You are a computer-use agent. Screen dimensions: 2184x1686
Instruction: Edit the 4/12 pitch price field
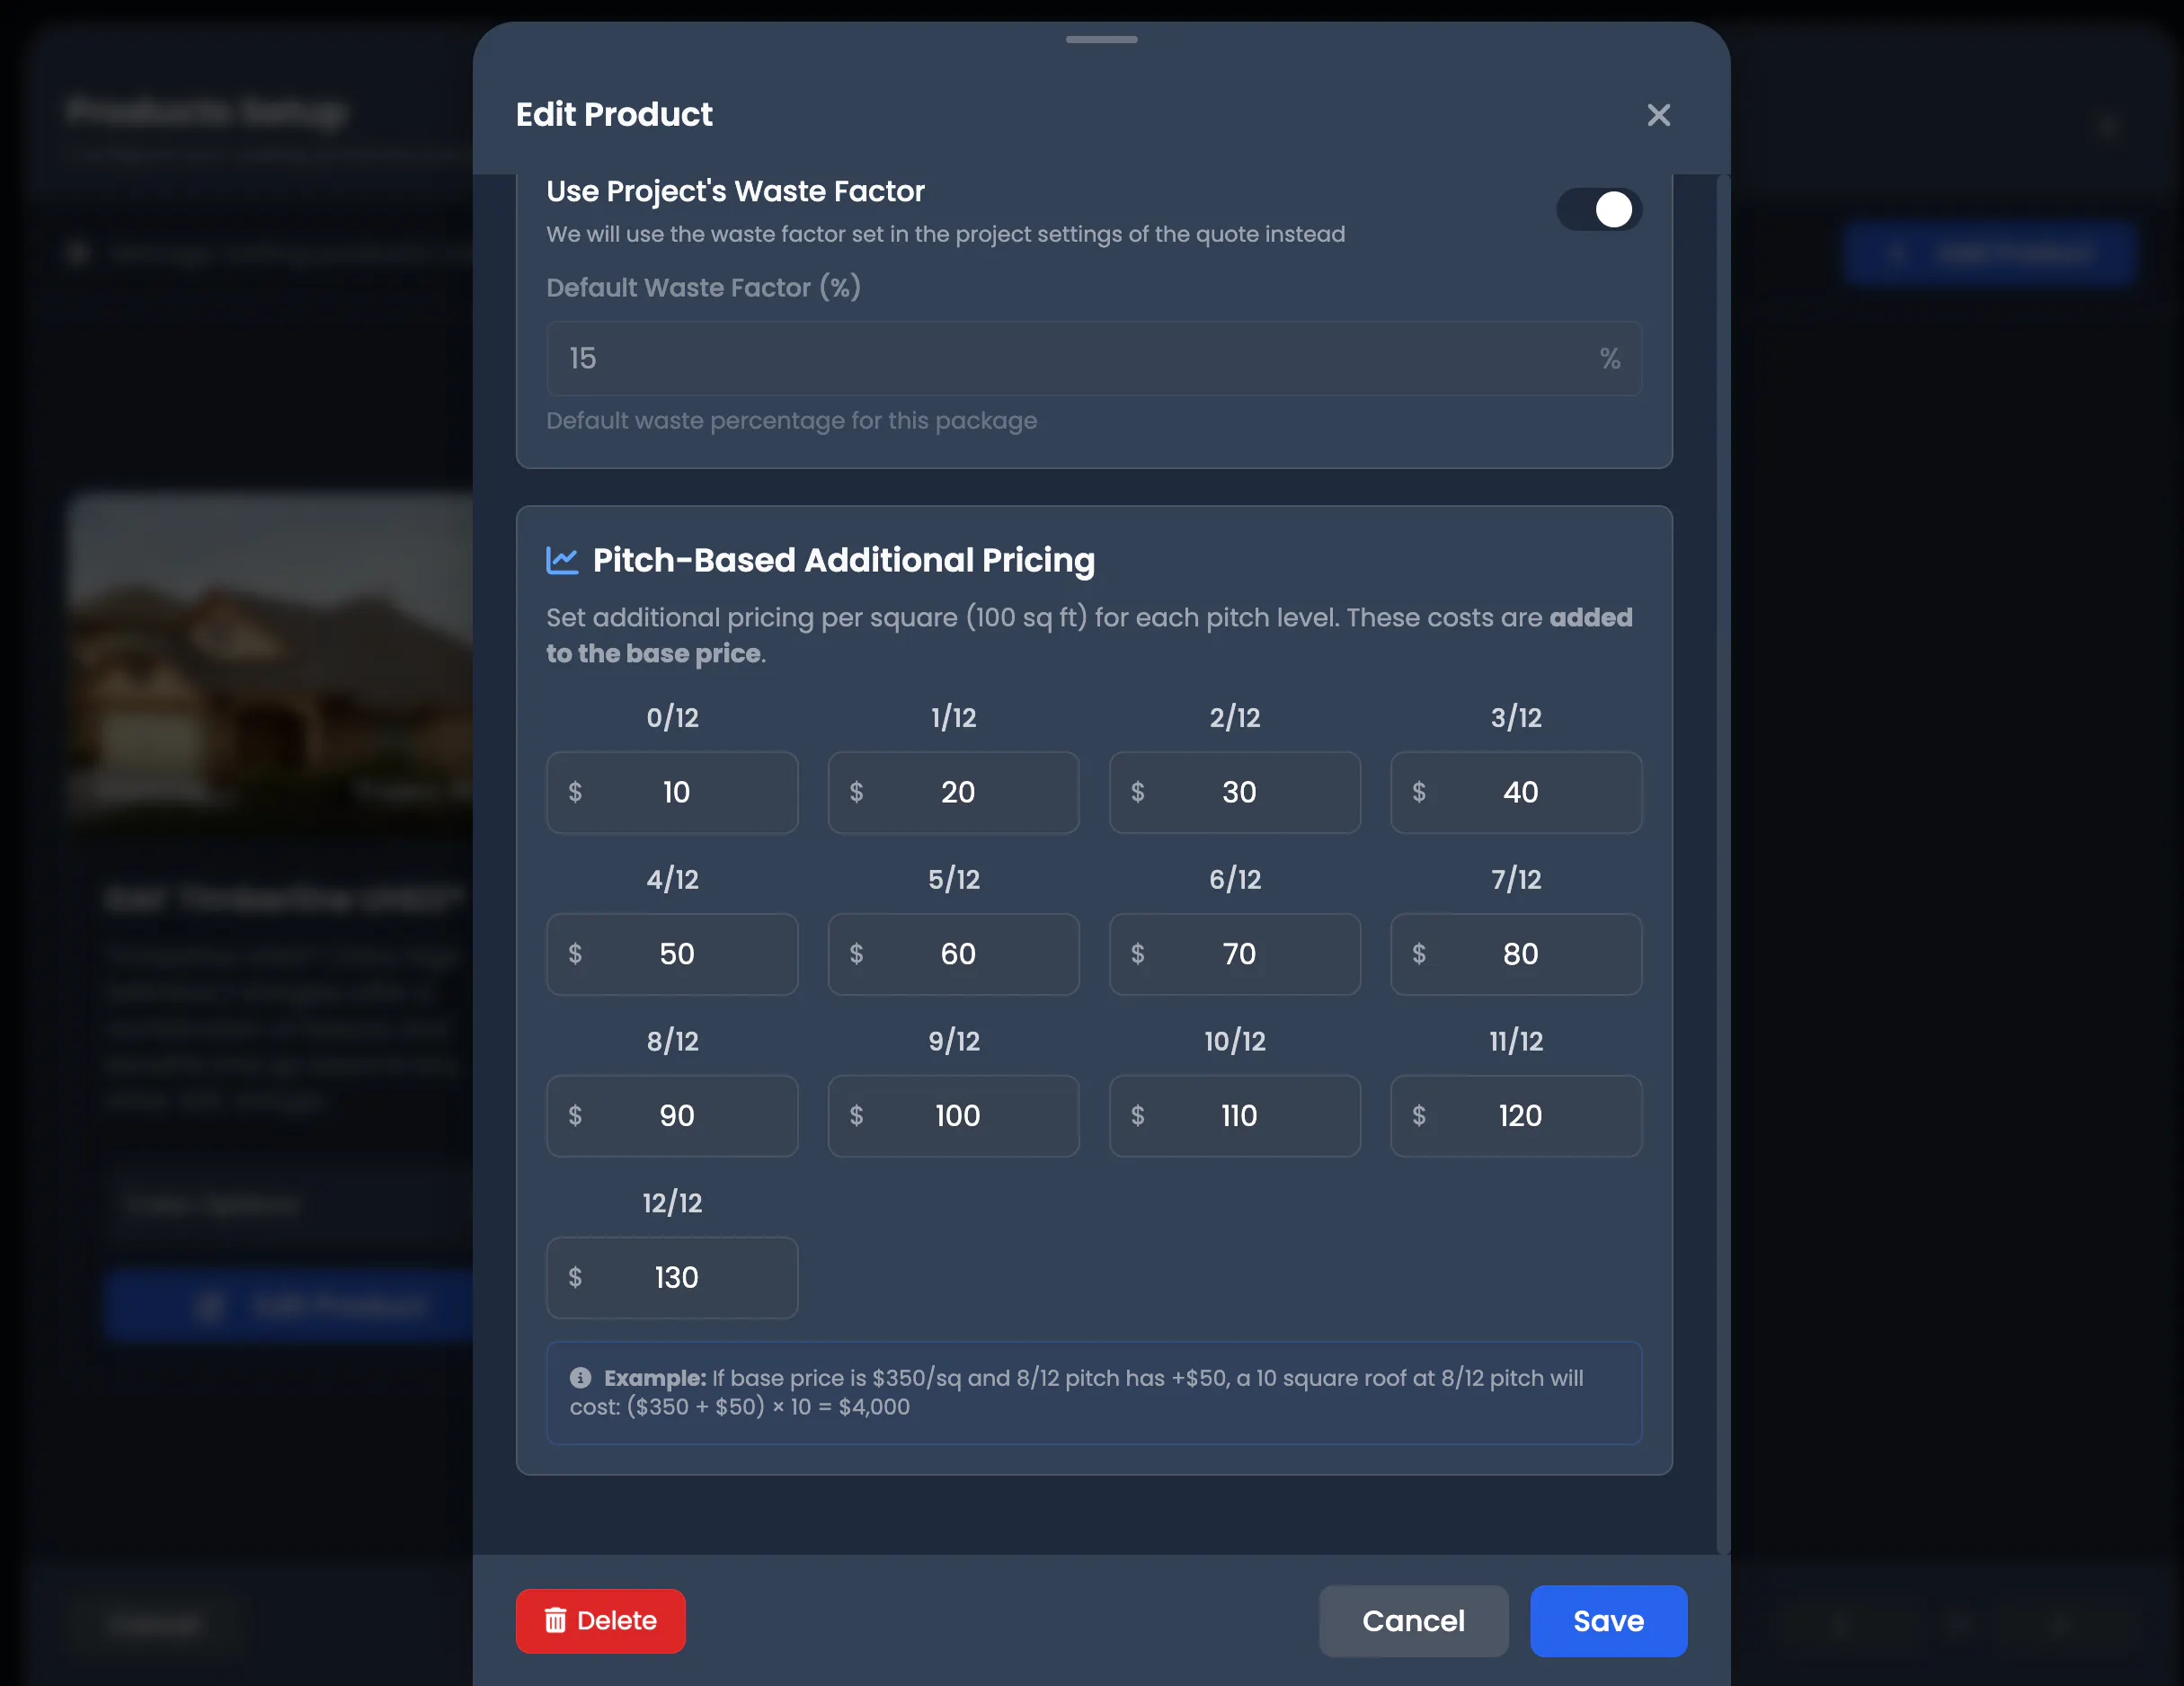coord(672,954)
